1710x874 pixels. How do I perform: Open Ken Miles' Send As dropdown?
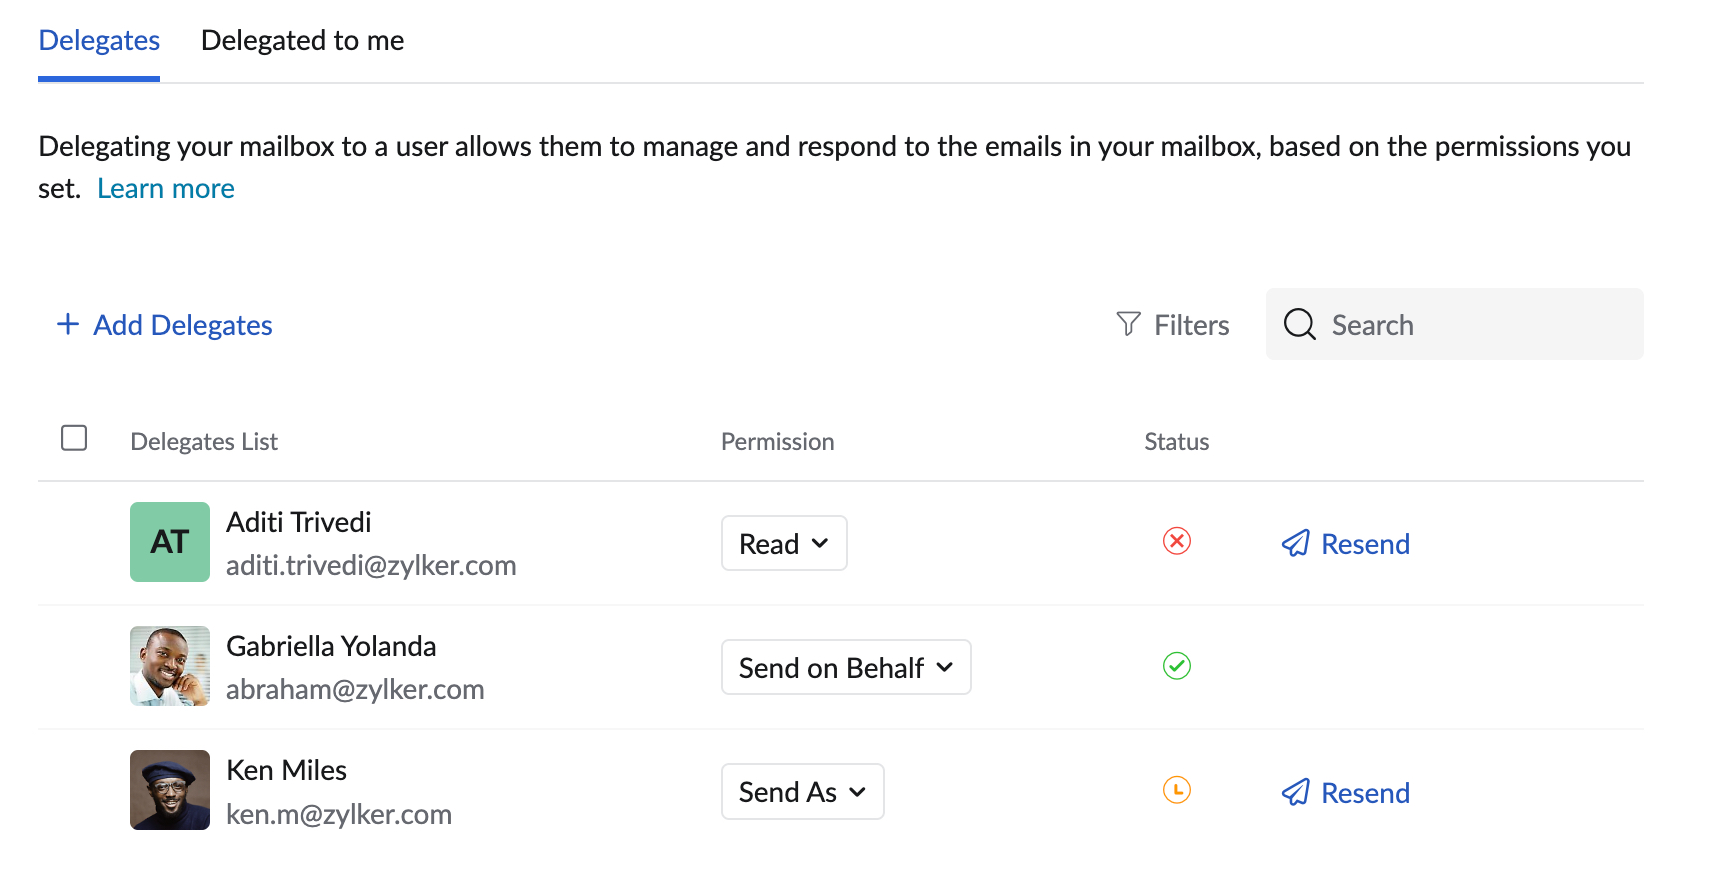coord(802,791)
